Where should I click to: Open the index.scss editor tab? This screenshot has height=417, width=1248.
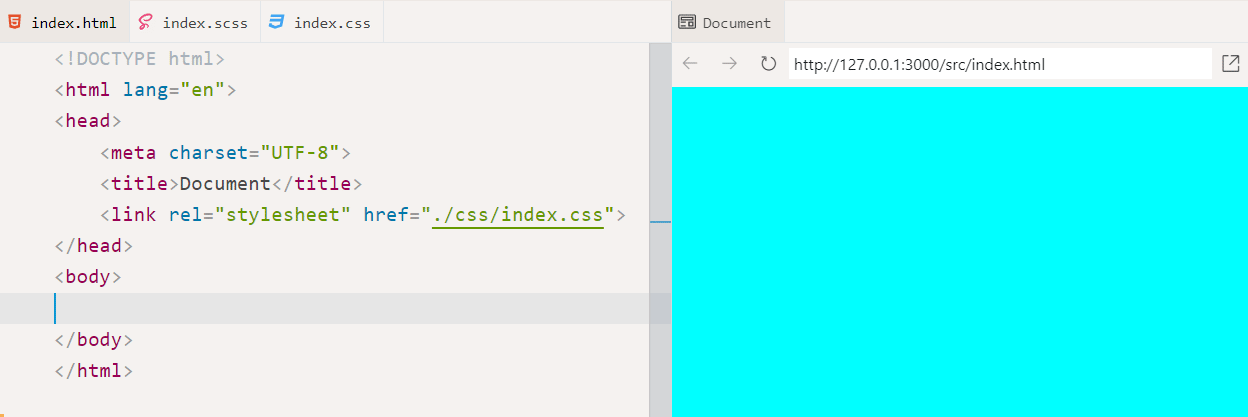[194, 22]
